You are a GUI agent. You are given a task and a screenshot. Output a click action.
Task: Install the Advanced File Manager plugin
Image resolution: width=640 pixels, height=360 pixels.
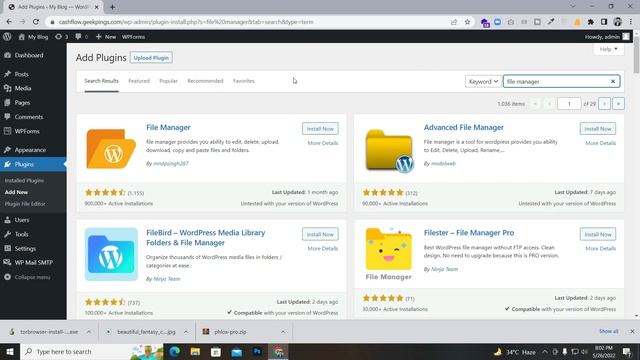click(x=598, y=129)
